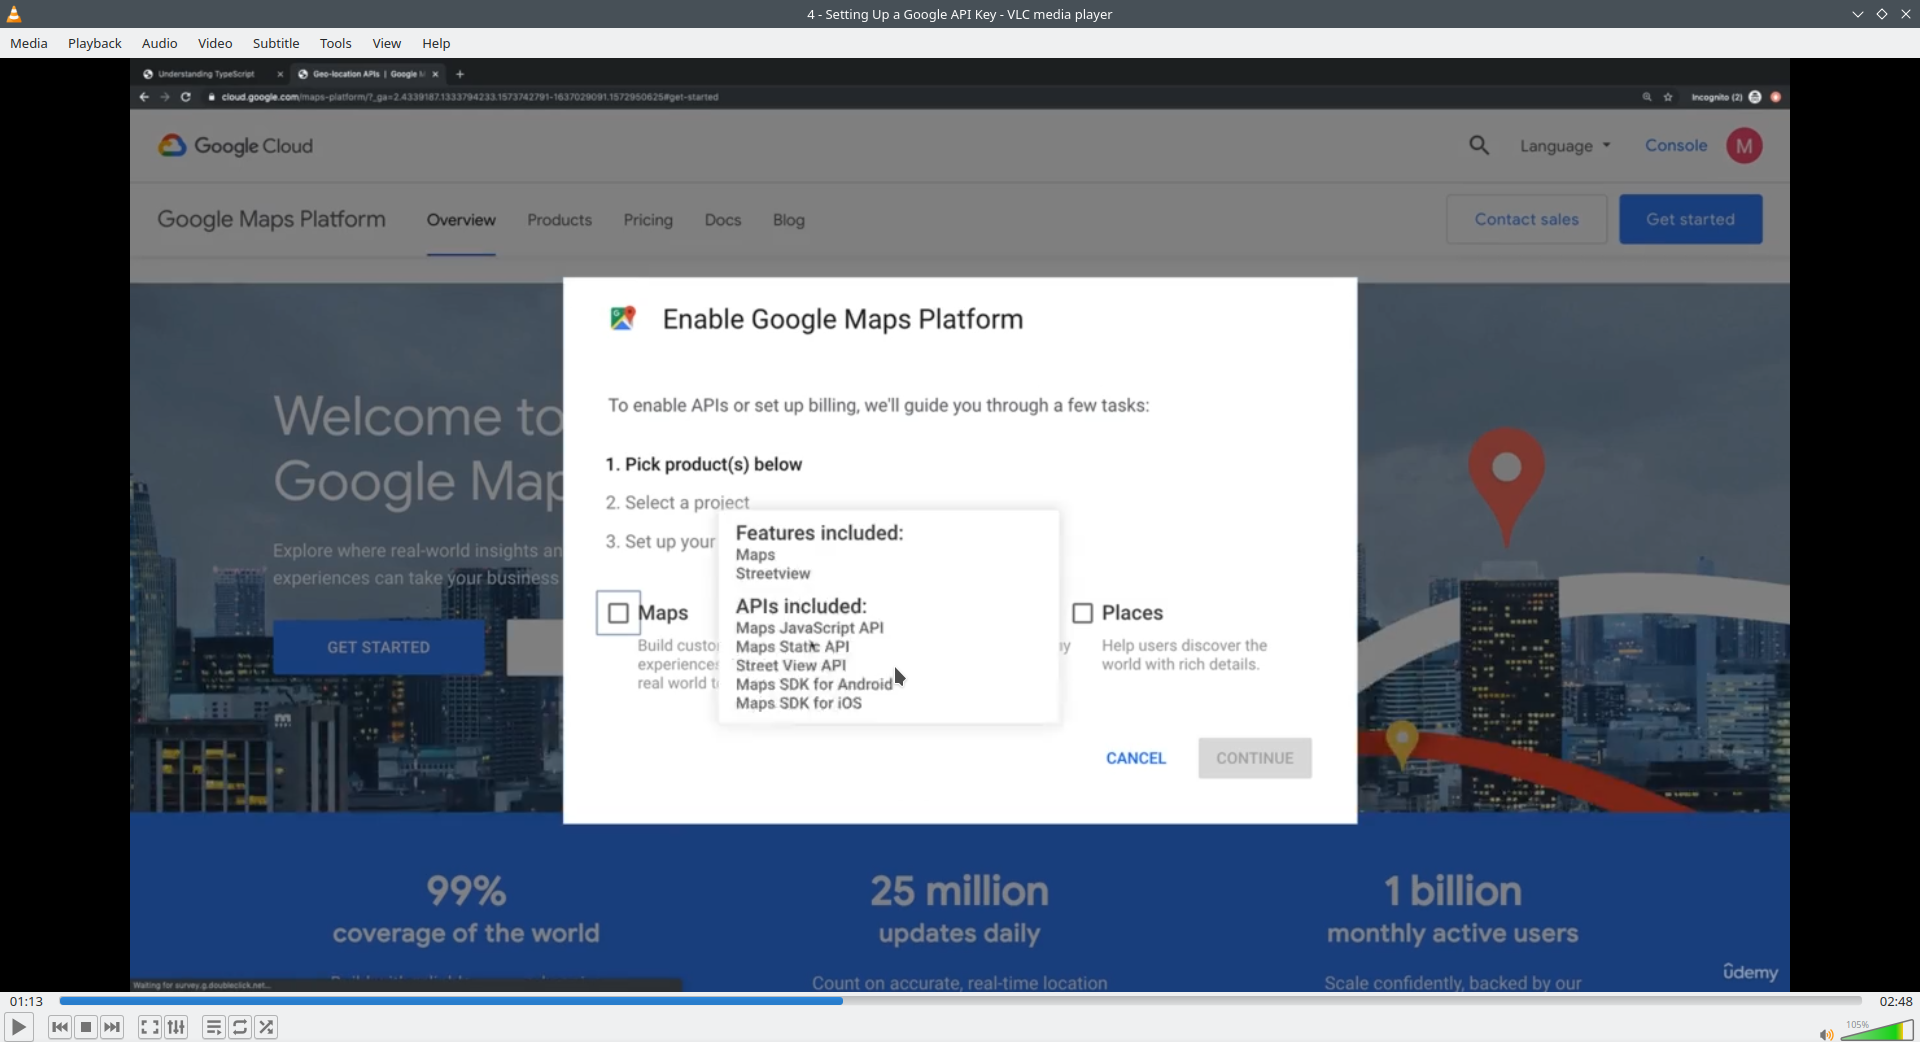Switch to the Geo-location APIs browser tab

point(367,74)
